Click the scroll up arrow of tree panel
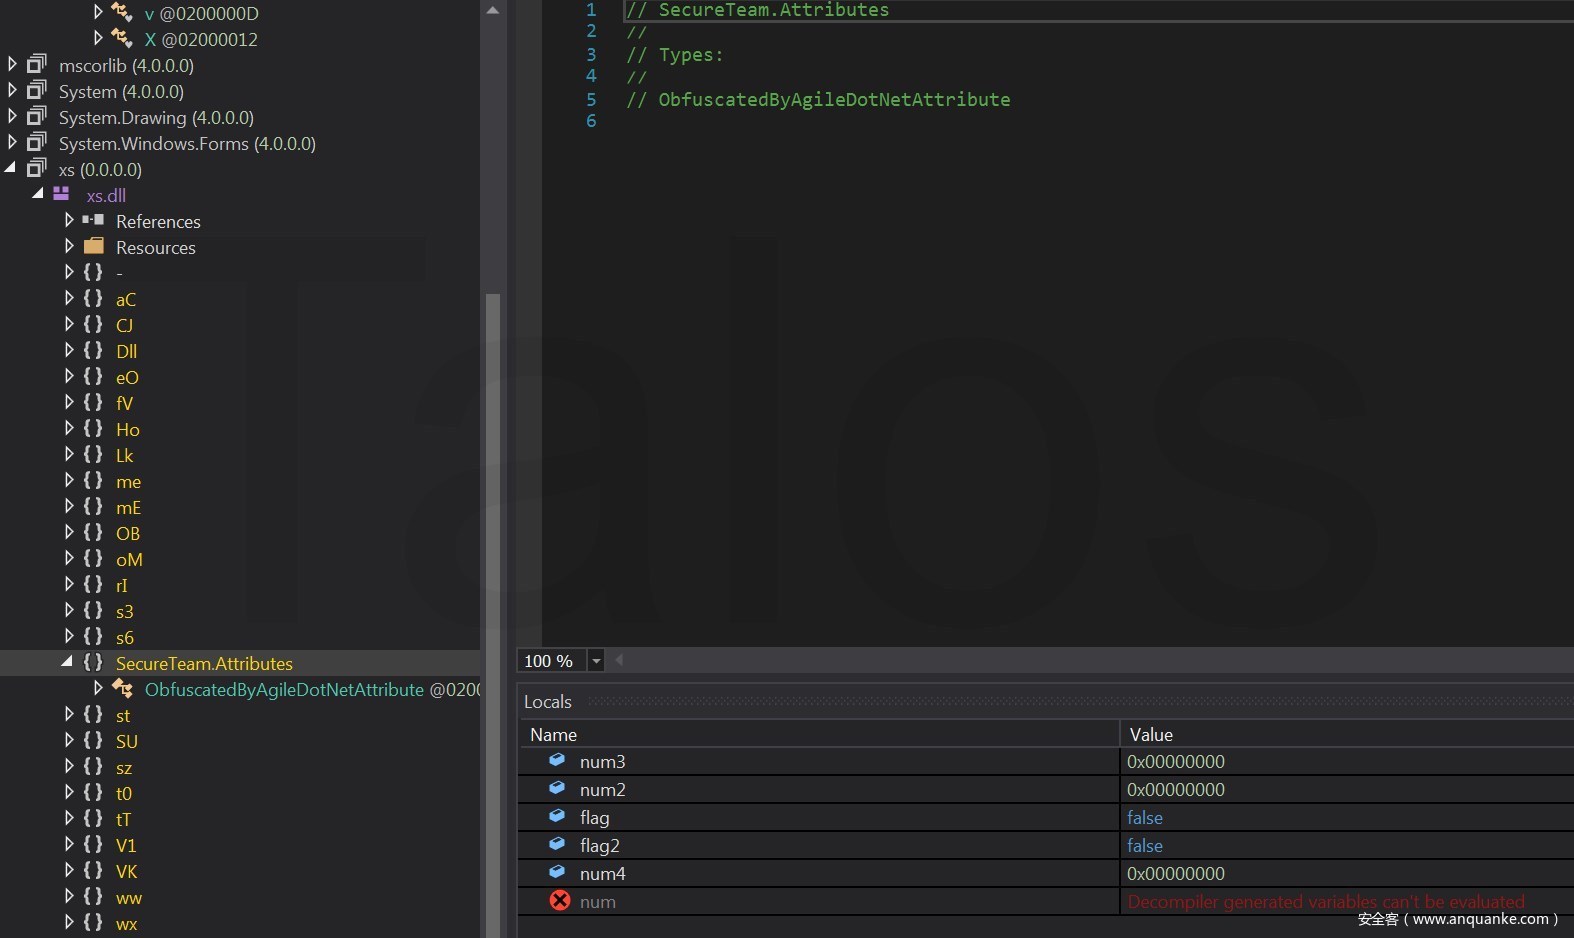 point(492,10)
